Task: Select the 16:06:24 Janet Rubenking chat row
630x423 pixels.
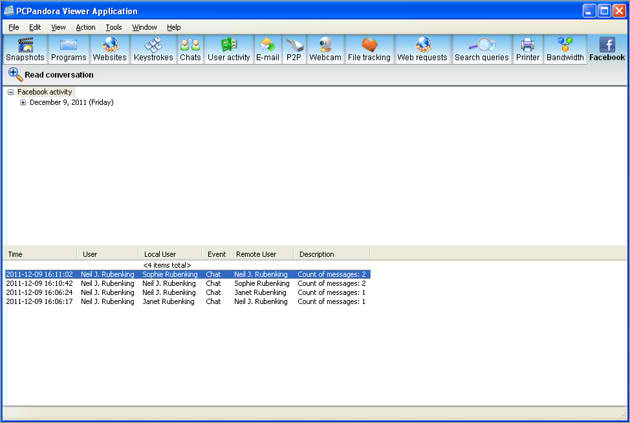Action: point(186,292)
